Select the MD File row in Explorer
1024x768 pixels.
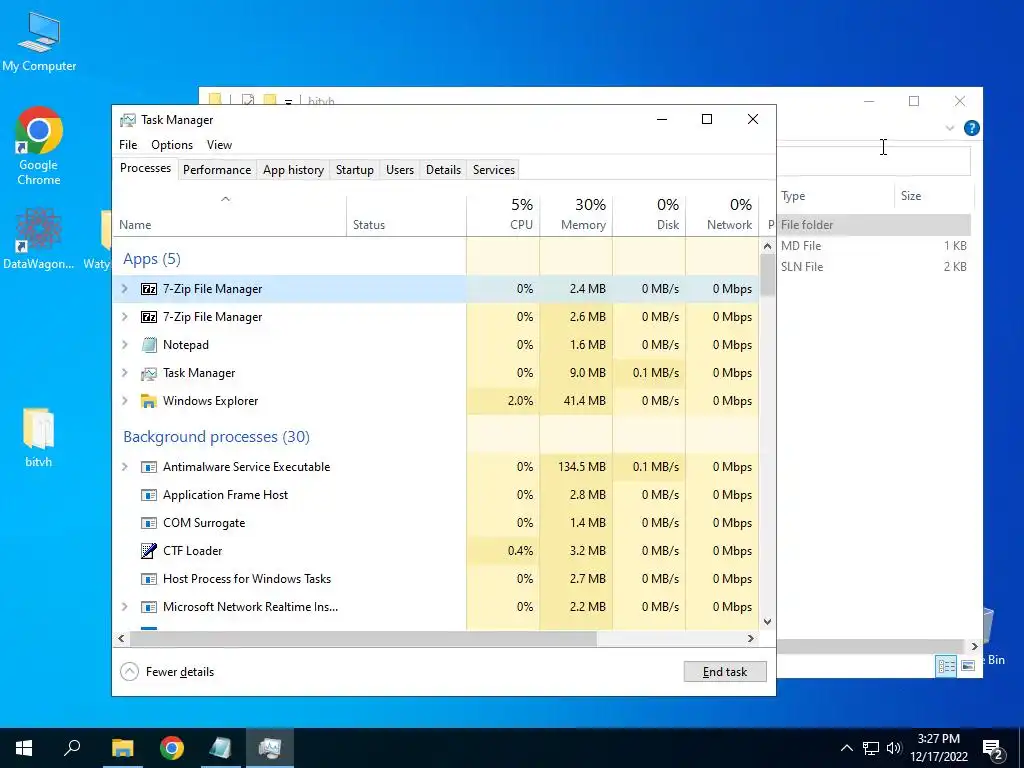[x=873, y=246]
